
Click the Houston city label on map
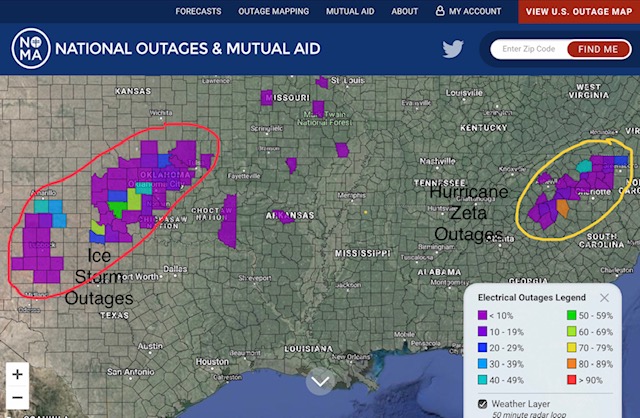click(212, 362)
